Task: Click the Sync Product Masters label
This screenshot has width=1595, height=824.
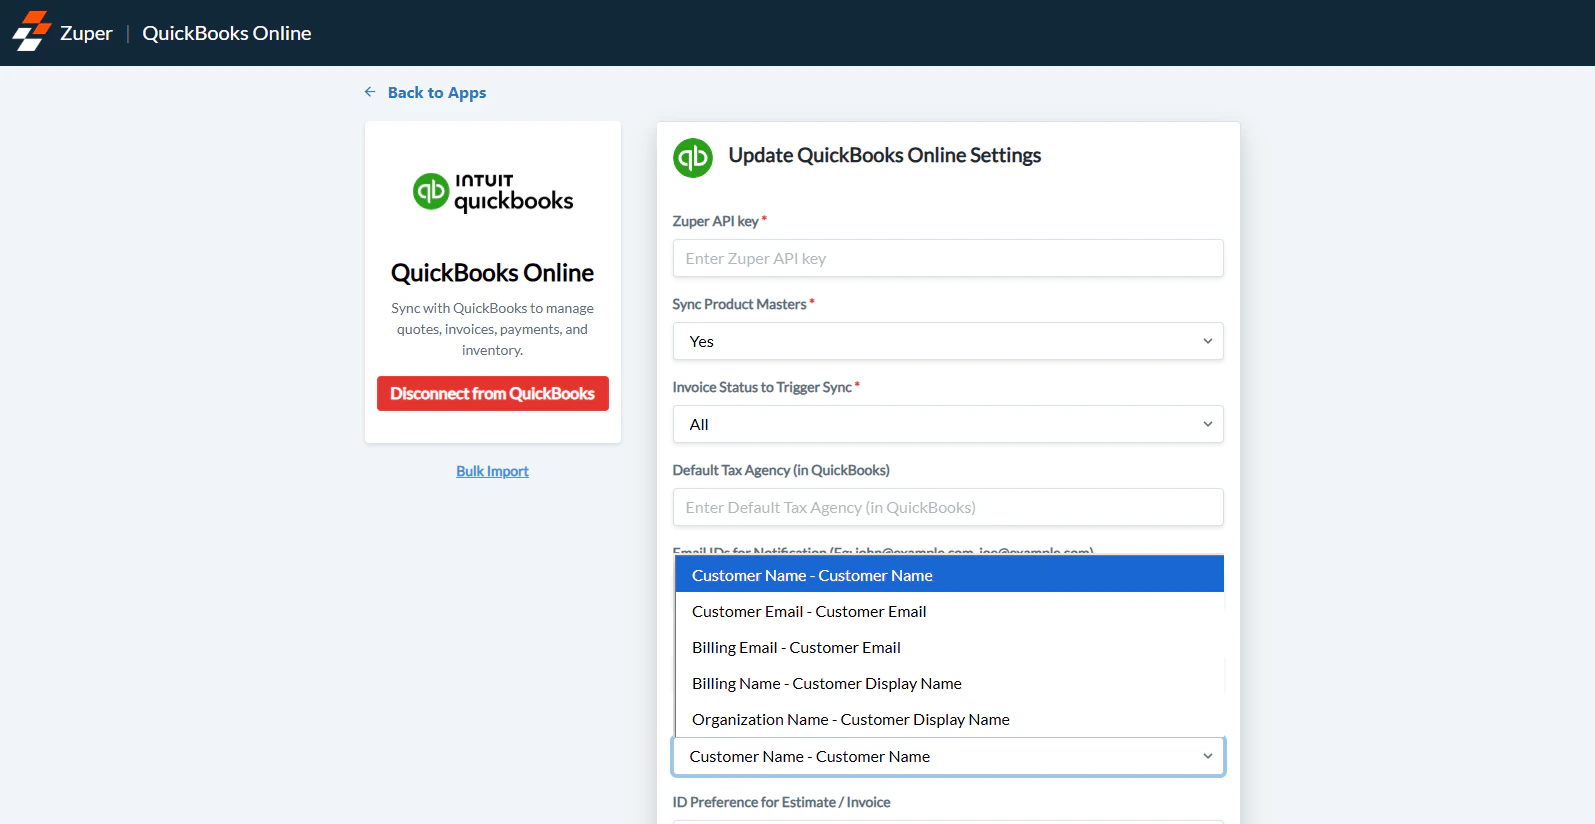Action: pos(740,304)
